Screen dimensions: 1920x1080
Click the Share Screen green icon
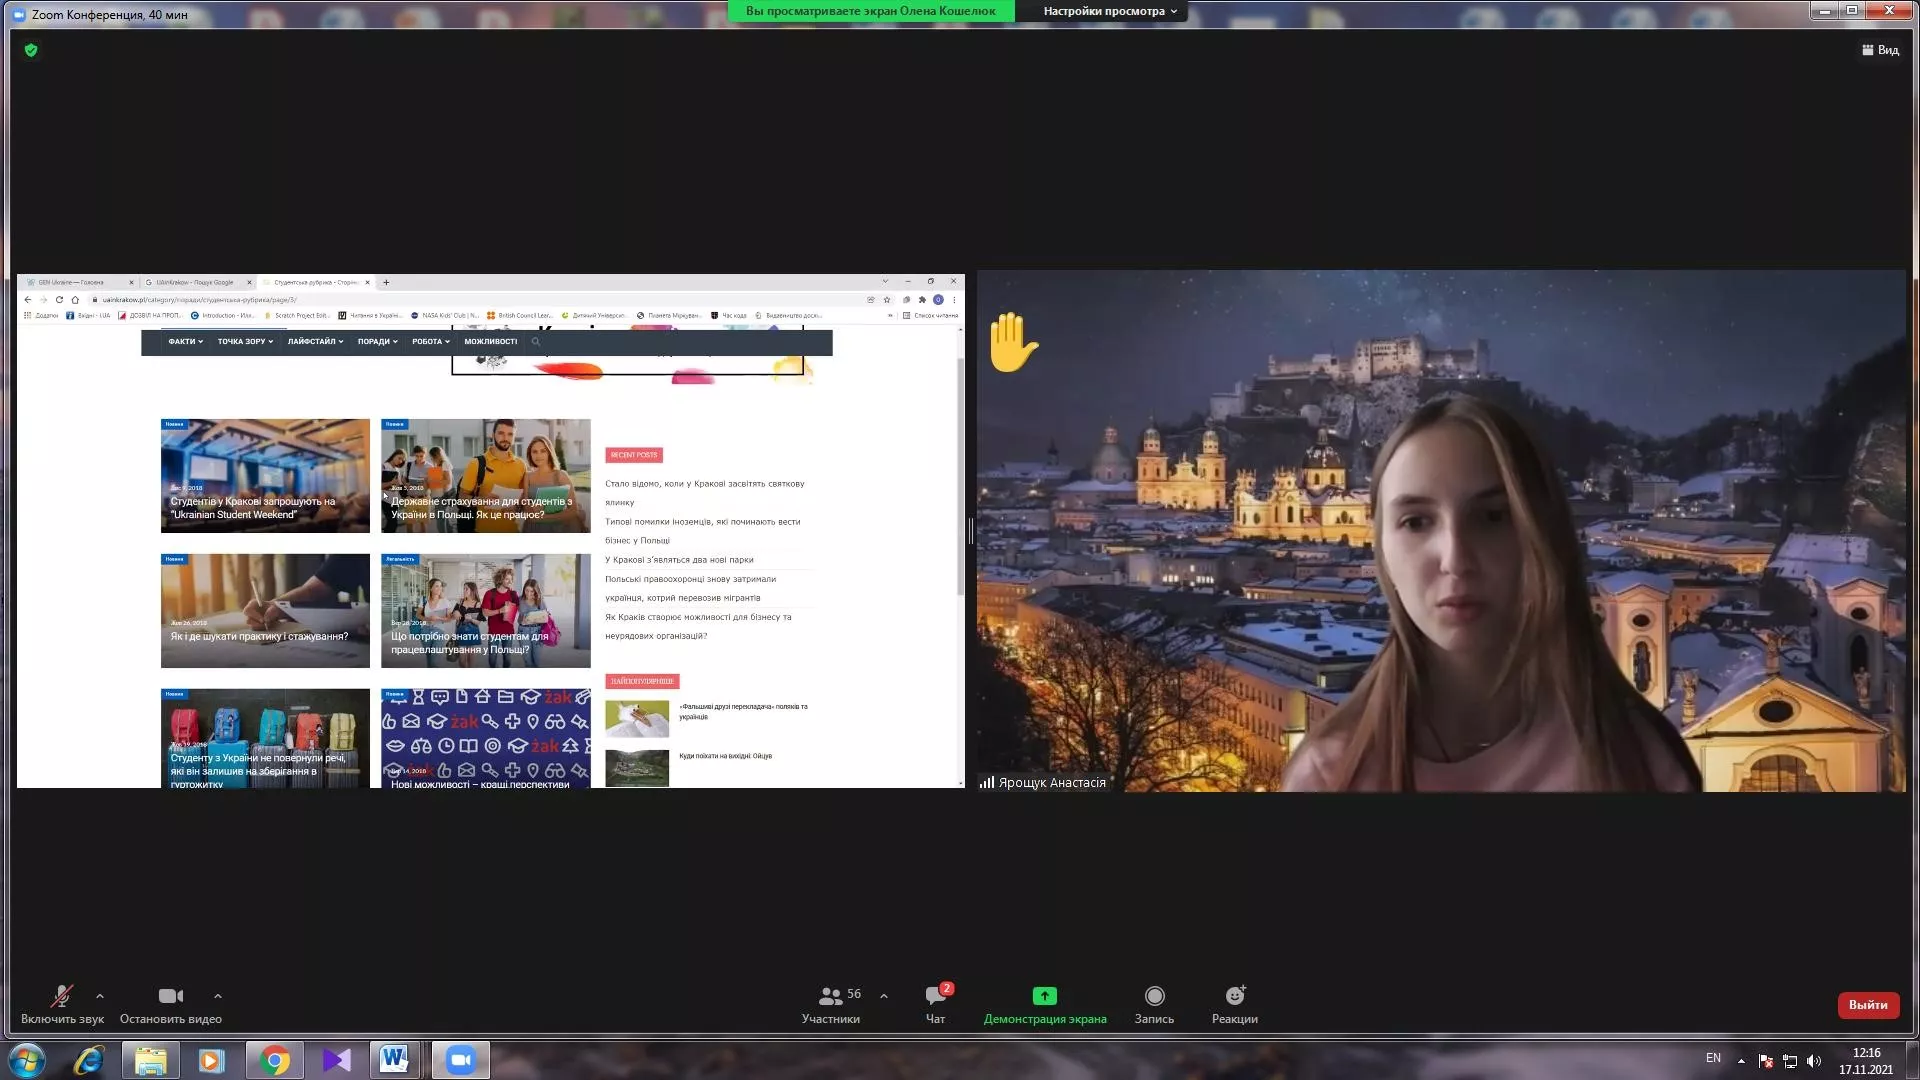[1044, 996]
